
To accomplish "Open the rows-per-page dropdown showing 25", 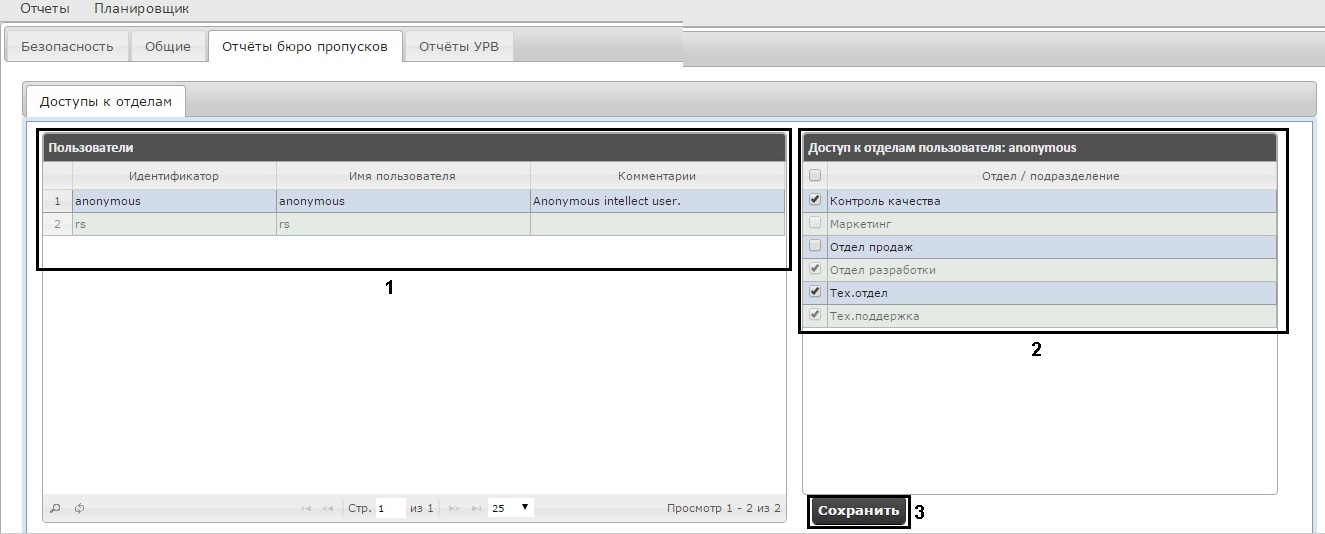I will coord(510,508).
